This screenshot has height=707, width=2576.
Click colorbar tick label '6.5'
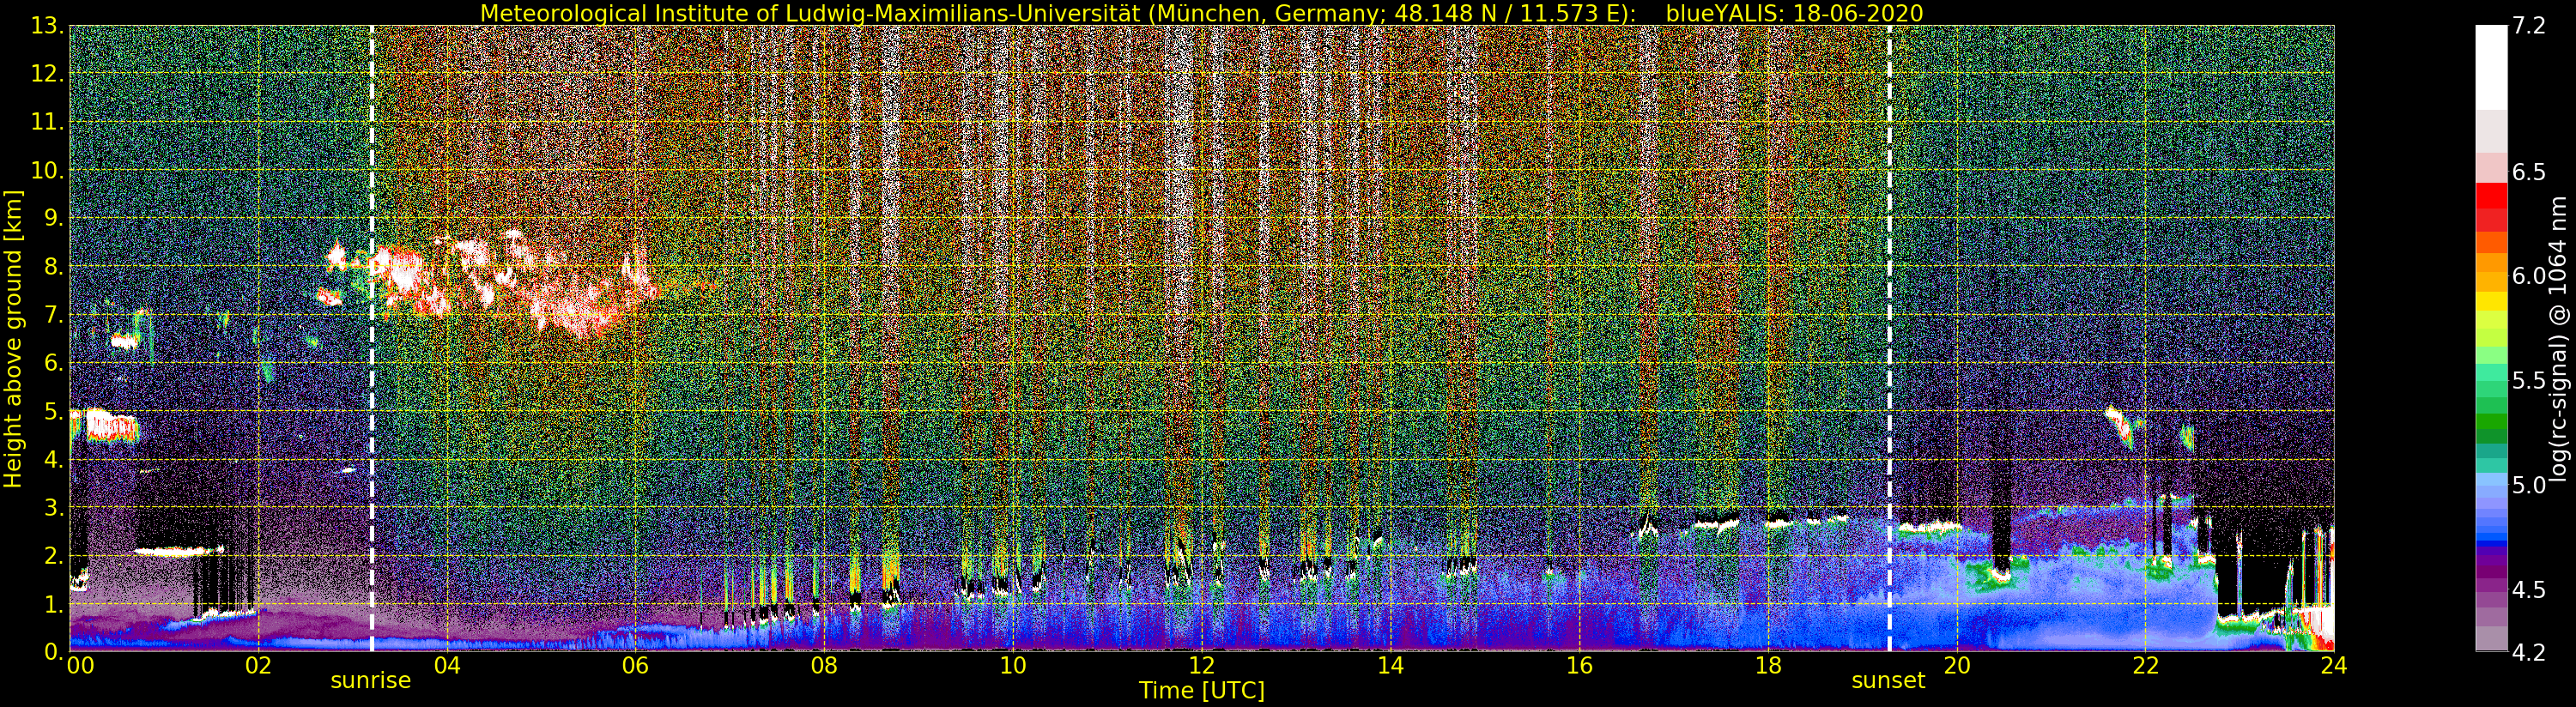[2529, 172]
